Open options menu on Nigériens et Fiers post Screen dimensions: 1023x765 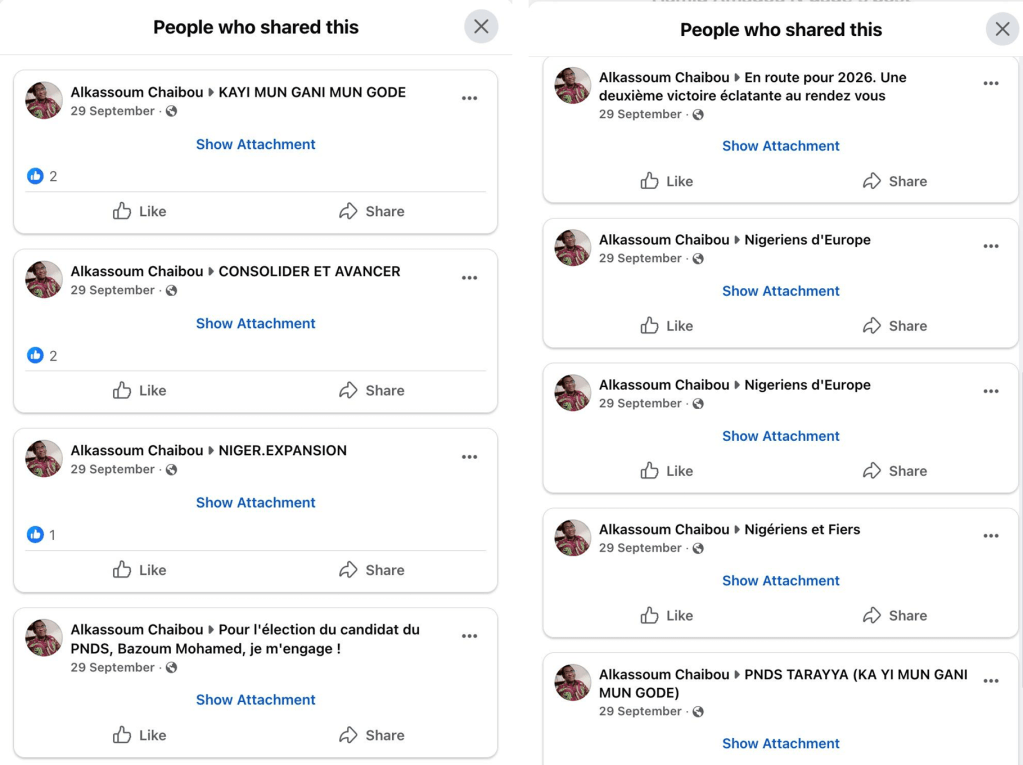click(x=991, y=536)
